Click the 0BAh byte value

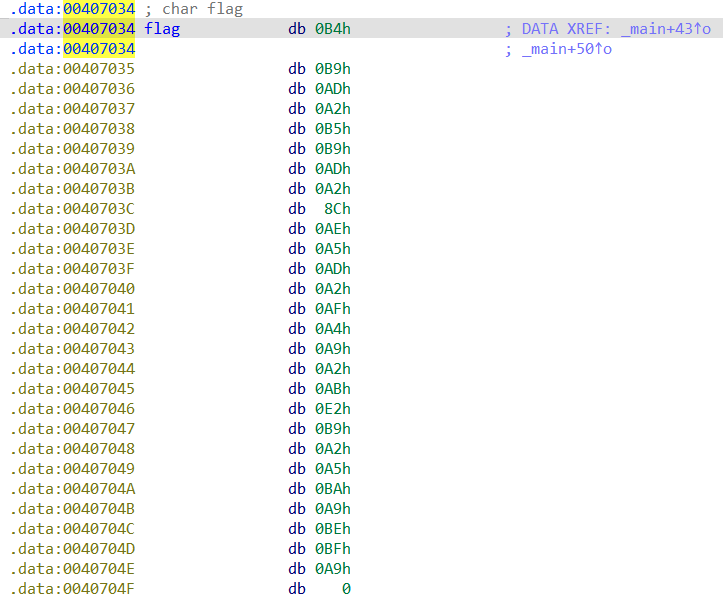coord(333,489)
